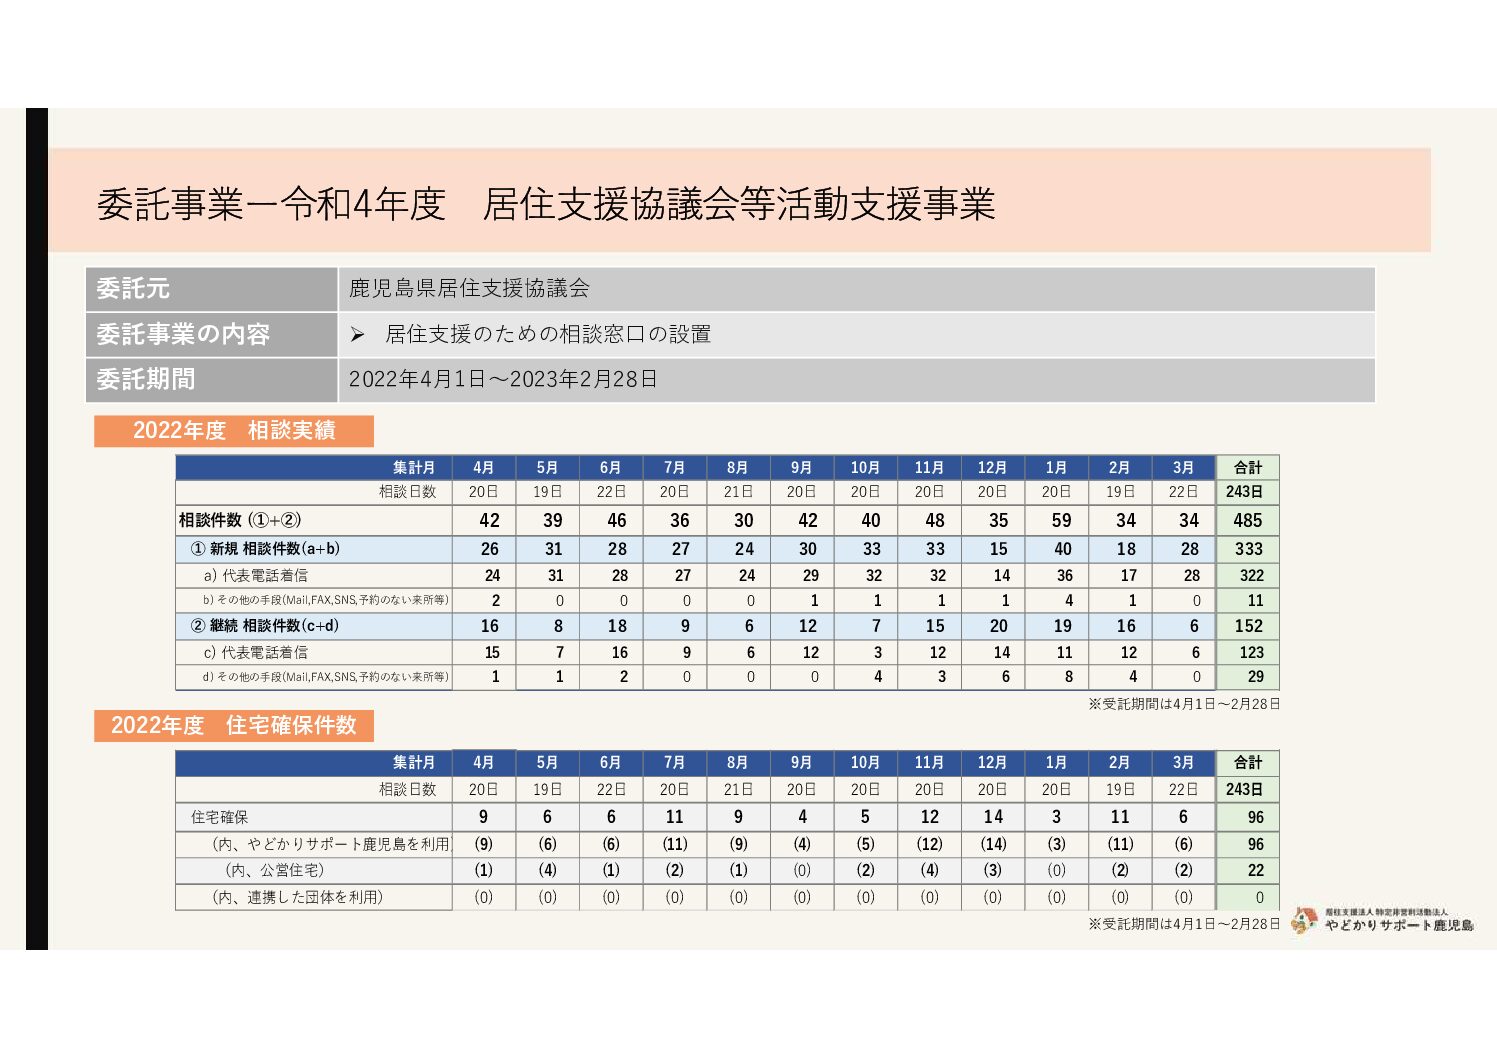This screenshot has height=1058, width=1497.
Task: Click row label 相談件数 (①+②)
Action: pyautogui.click(x=240, y=520)
